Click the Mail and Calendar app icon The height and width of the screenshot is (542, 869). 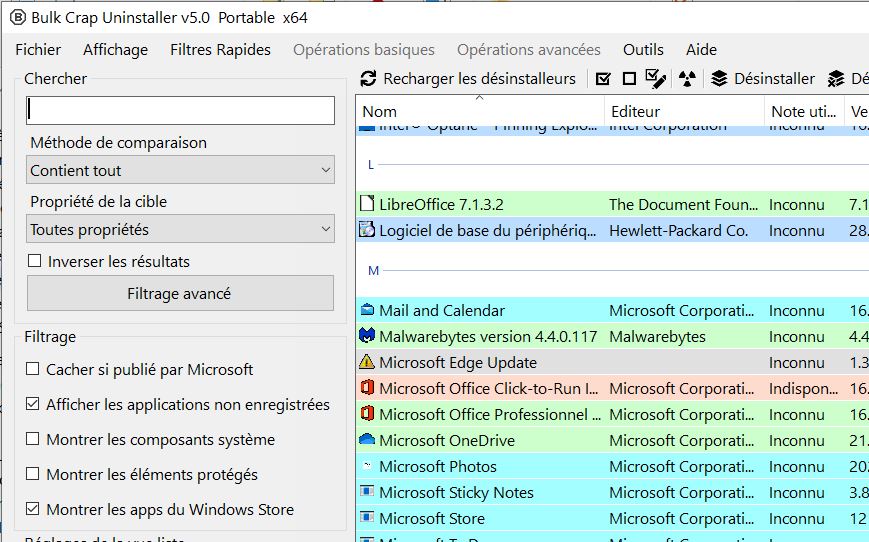coord(367,310)
